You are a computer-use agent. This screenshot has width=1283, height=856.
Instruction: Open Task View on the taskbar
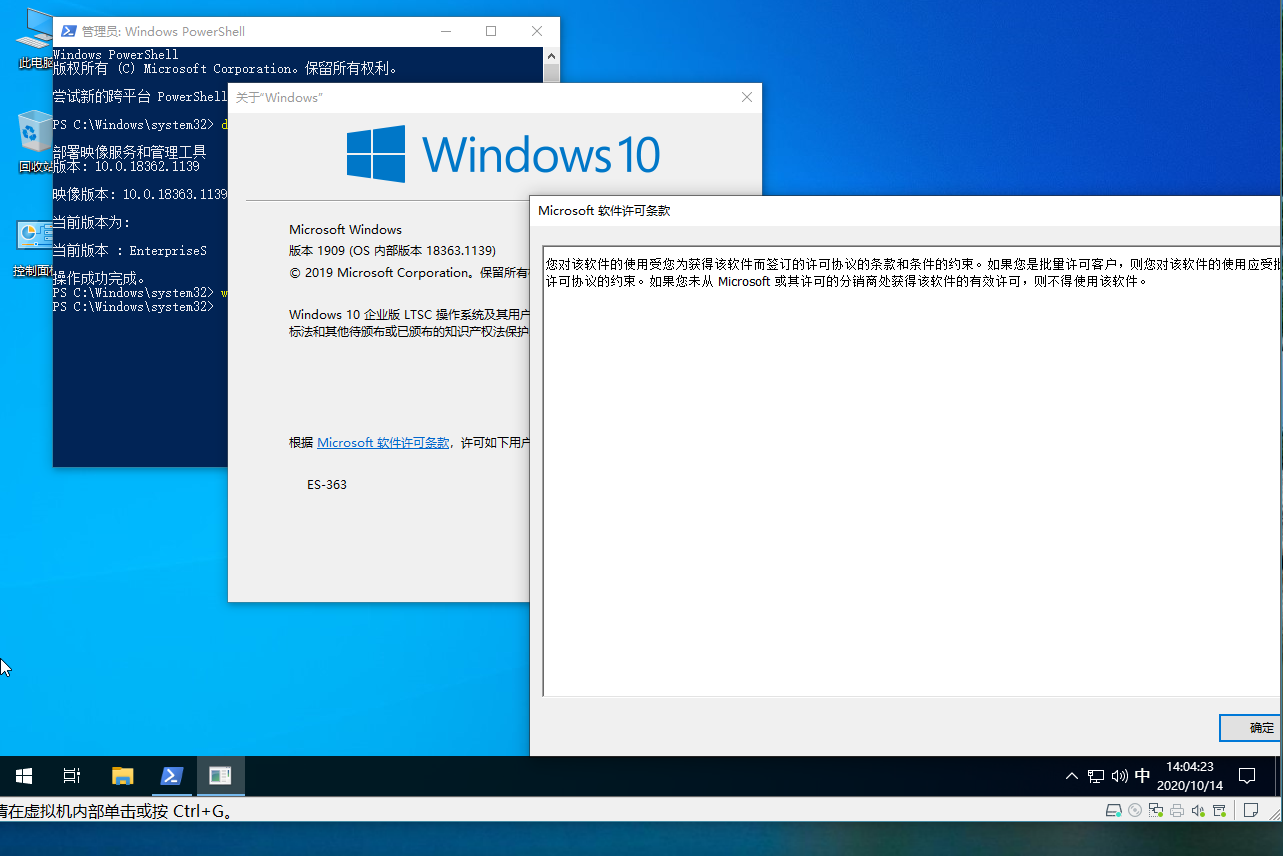(x=72, y=776)
